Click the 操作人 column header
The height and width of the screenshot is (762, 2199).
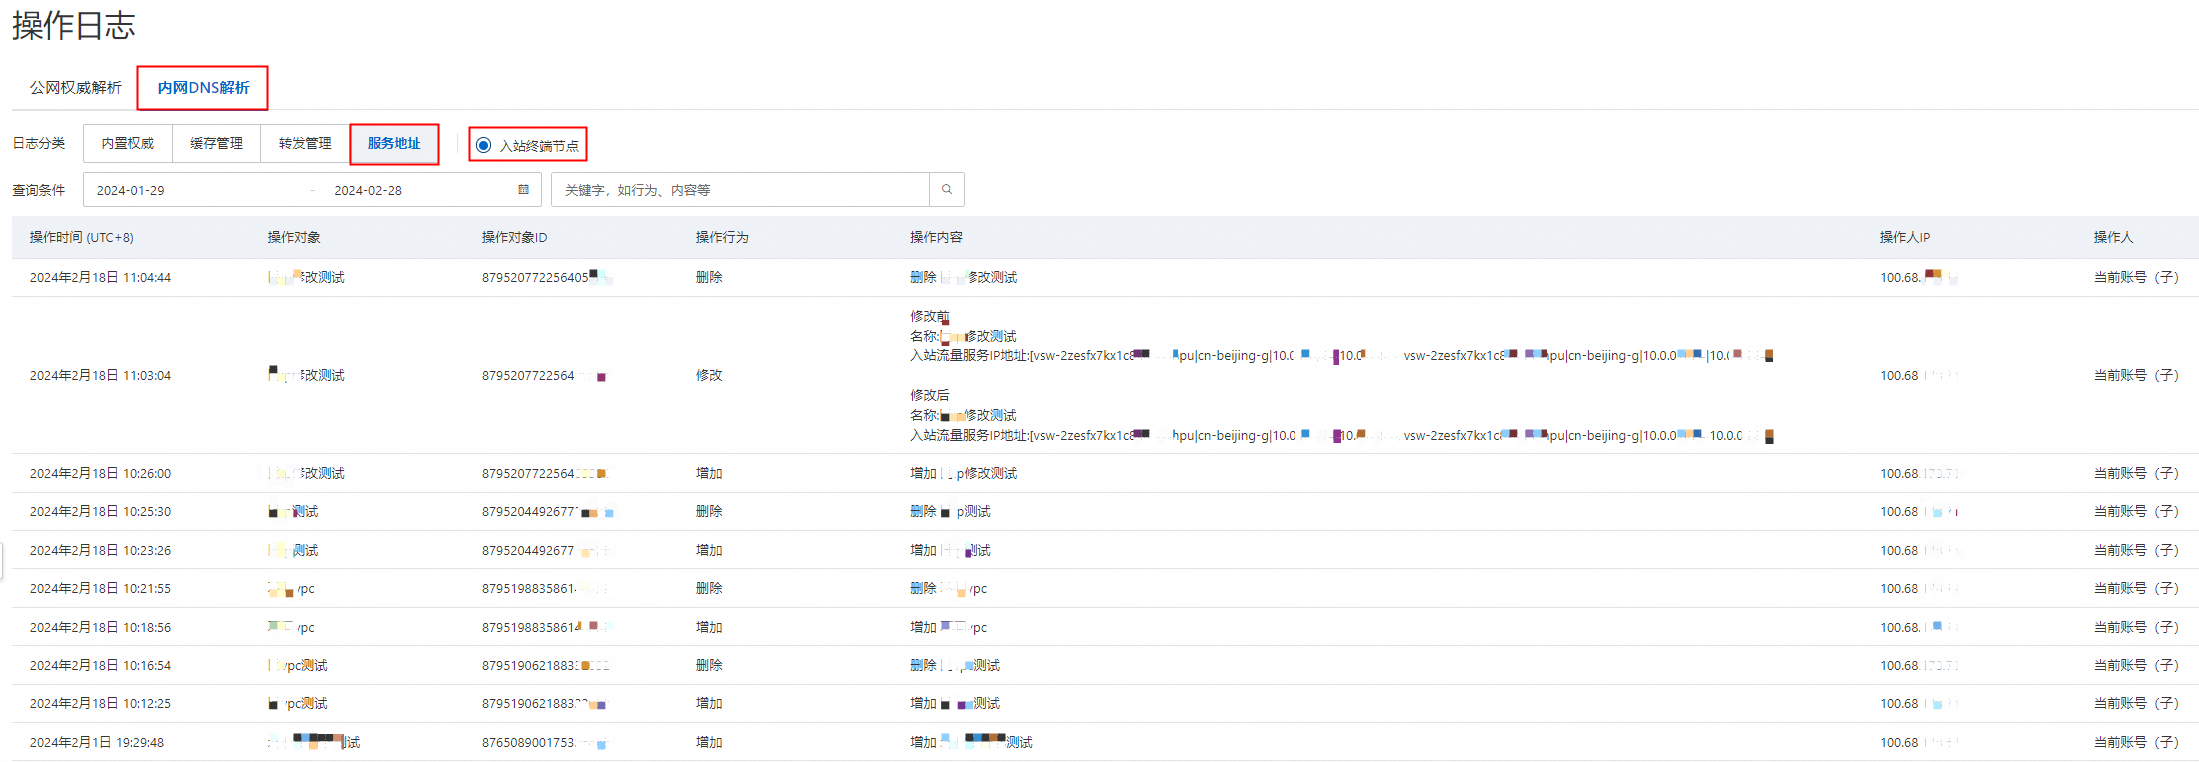coord(2114,237)
